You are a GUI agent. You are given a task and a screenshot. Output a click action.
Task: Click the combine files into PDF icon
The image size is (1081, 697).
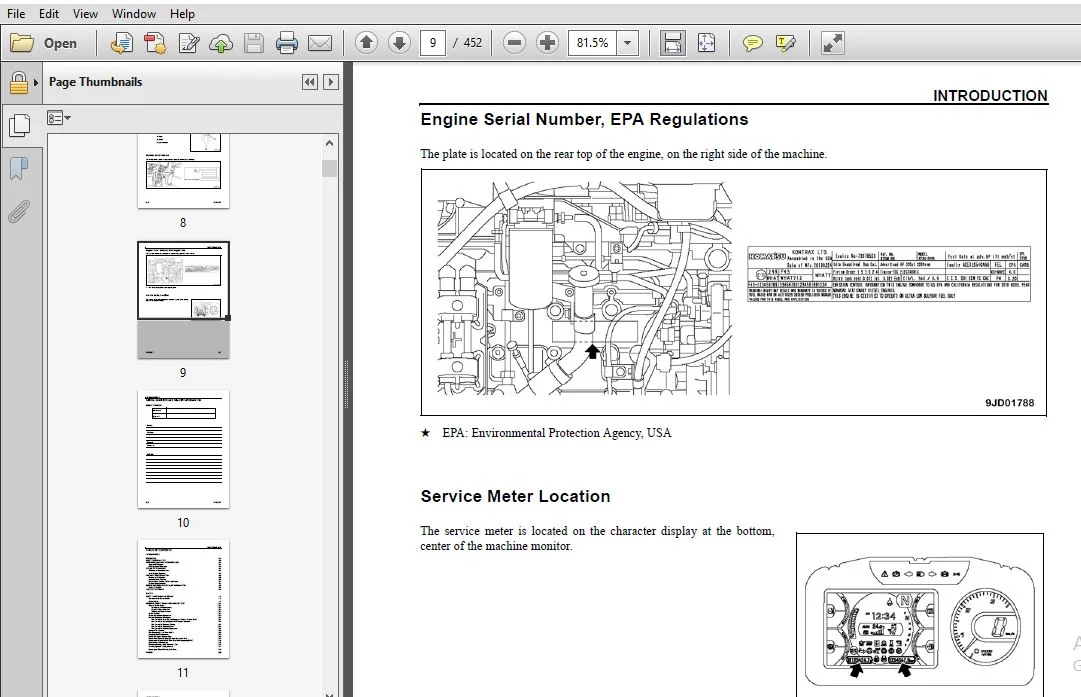coord(154,43)
